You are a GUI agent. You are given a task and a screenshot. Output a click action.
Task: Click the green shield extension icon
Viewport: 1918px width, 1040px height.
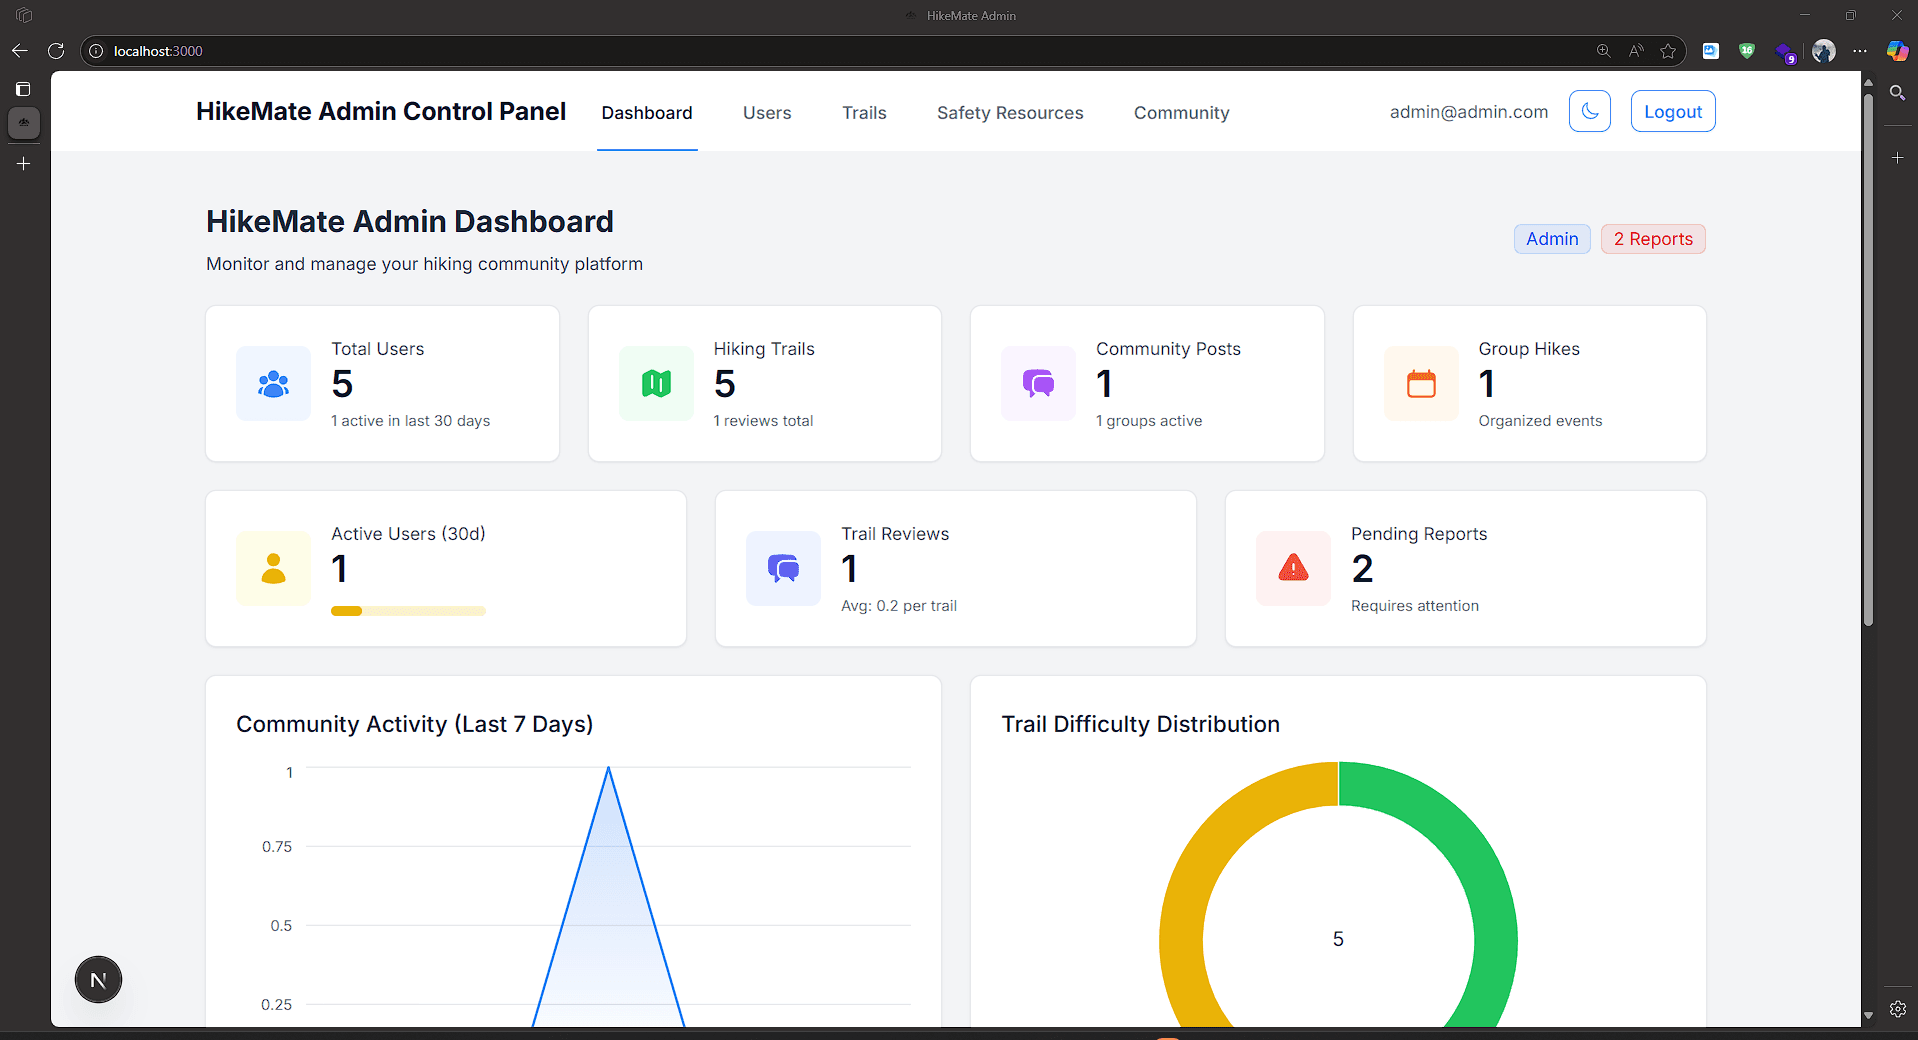point(1747,51)
